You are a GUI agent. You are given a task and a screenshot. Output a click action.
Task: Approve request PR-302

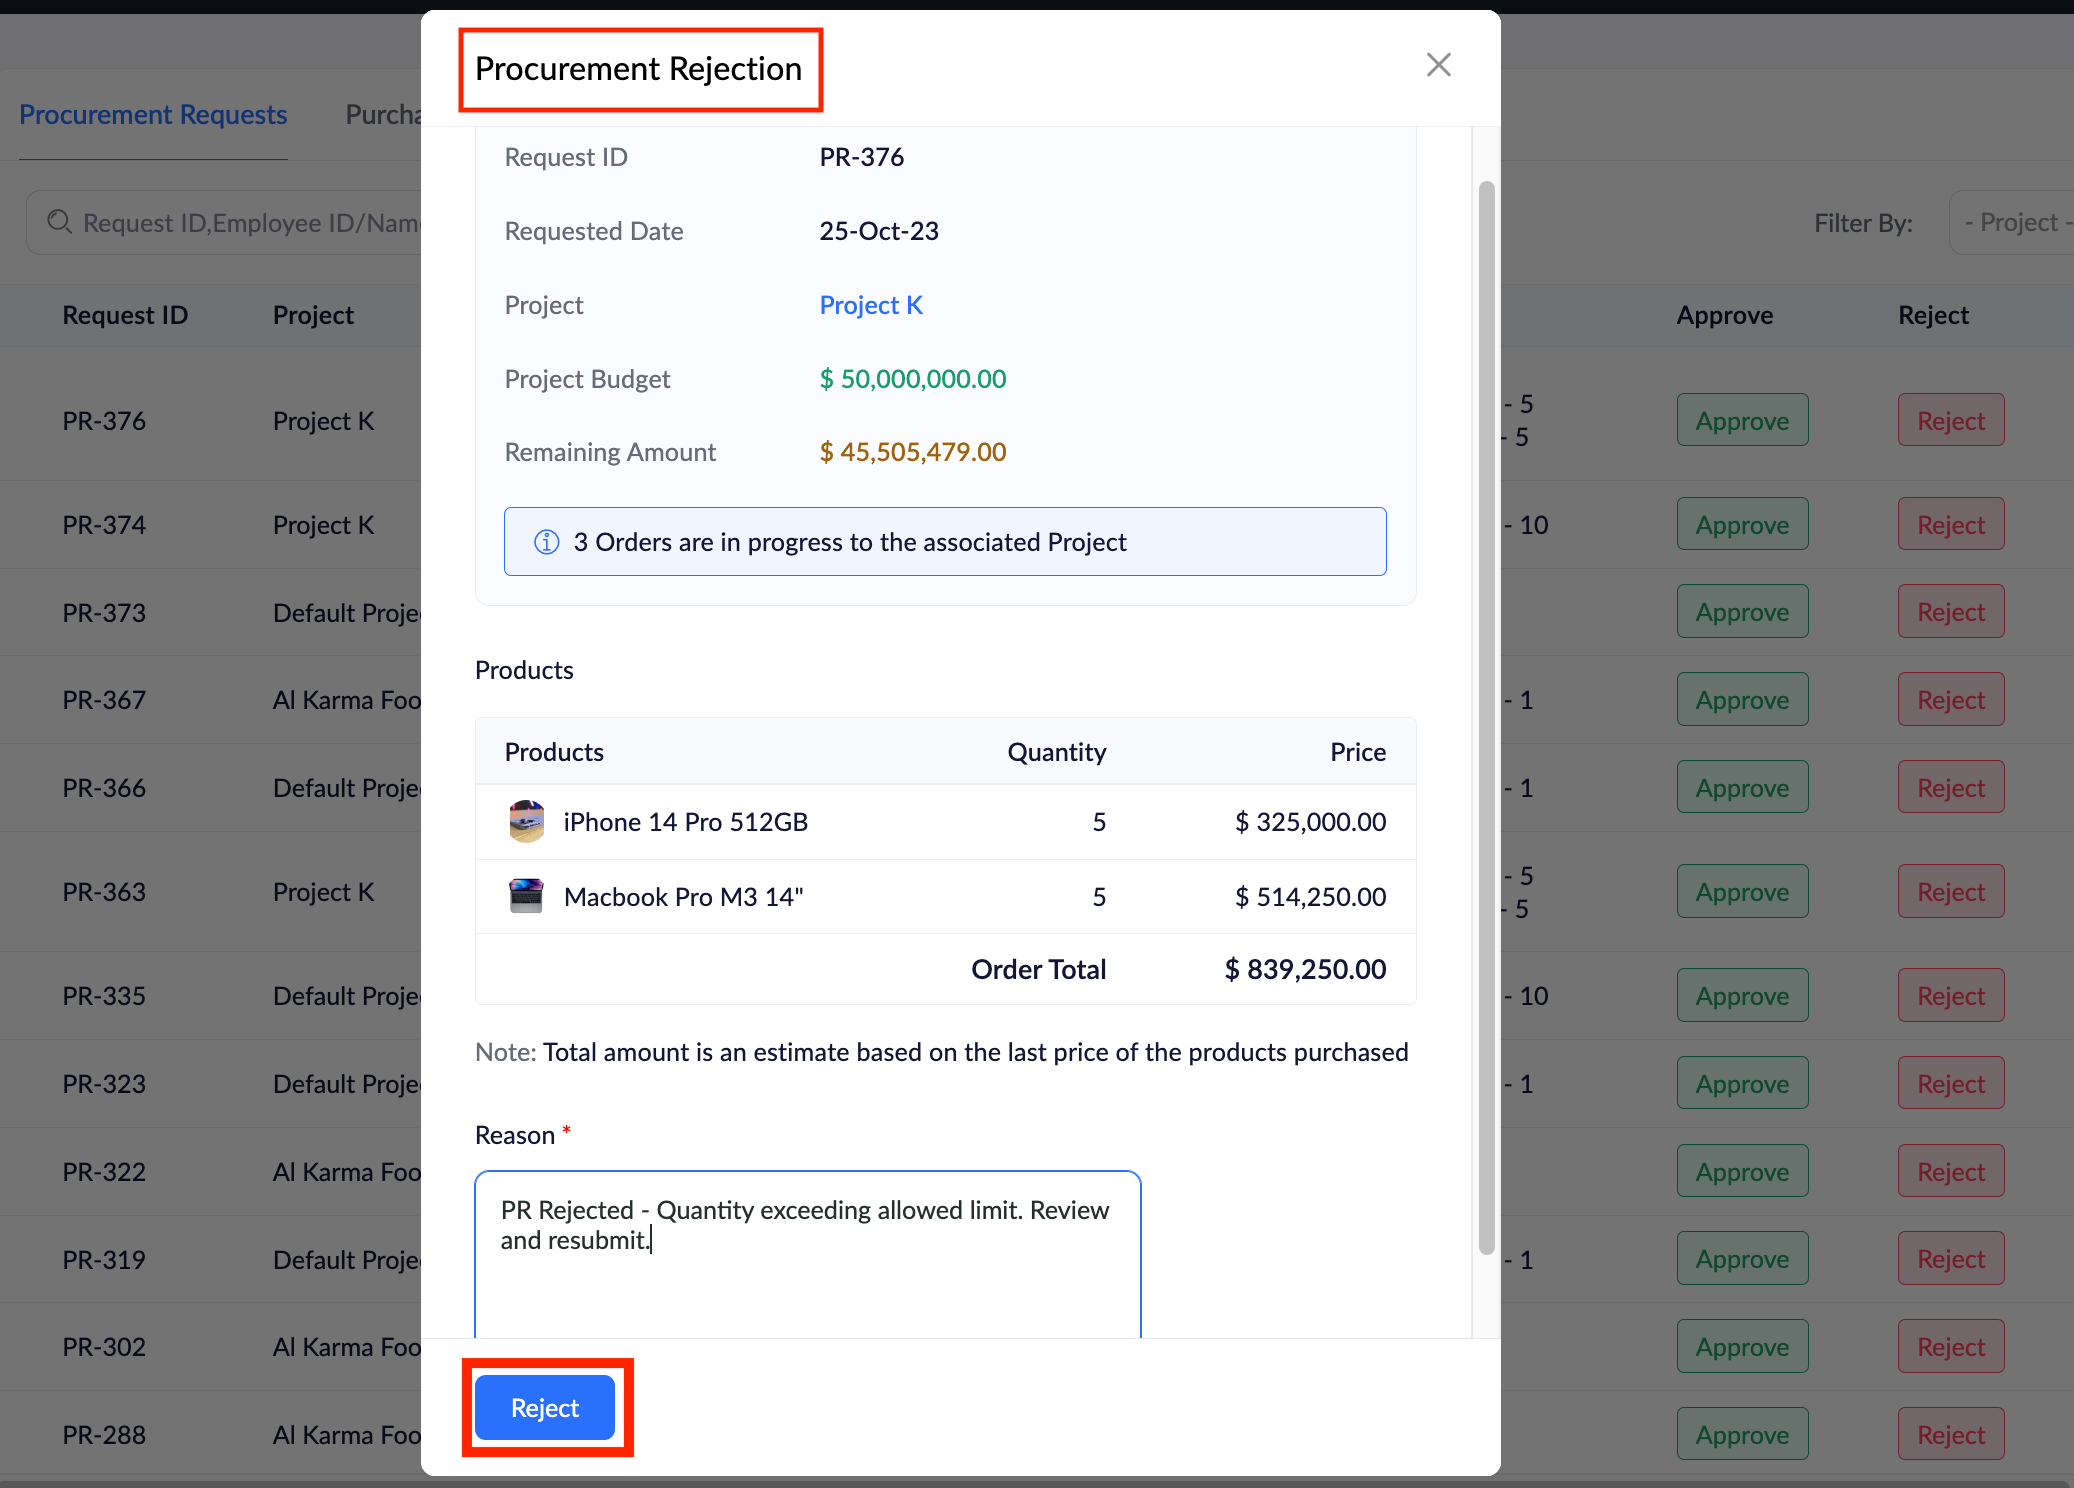[1741, 1347]
